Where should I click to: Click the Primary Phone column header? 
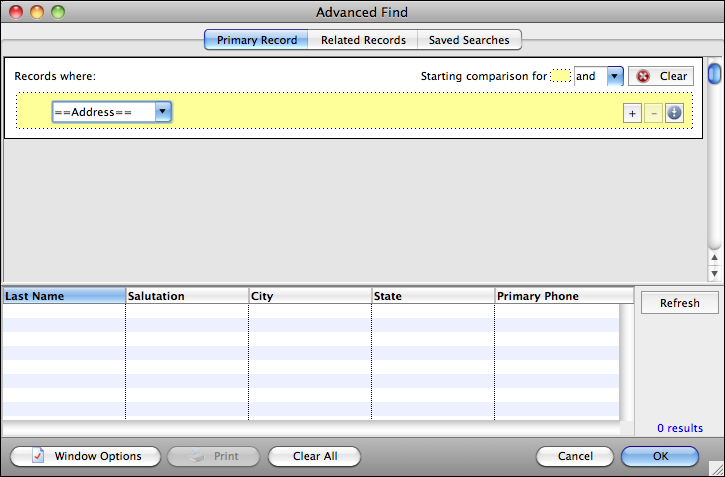(x=563, y=296)
